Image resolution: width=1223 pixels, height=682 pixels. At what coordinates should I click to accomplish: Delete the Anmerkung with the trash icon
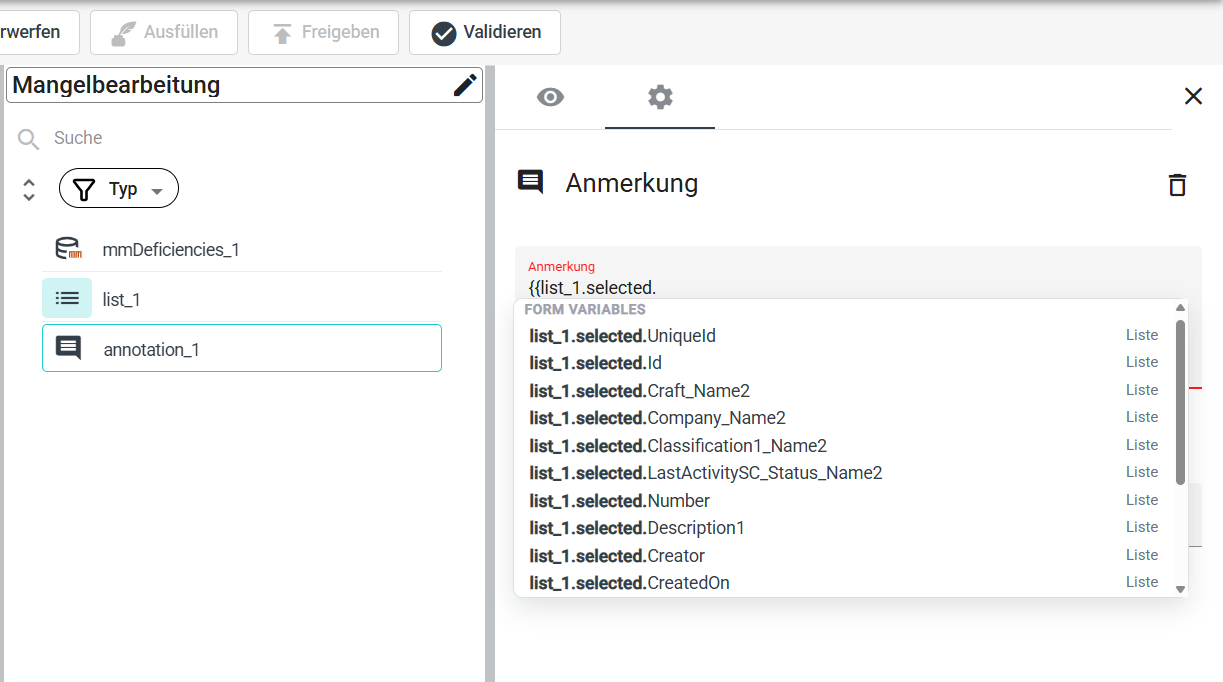[x=1177, y=184]
